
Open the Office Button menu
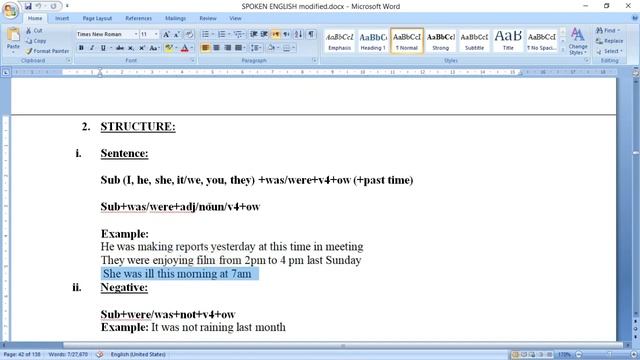(10, 10)
